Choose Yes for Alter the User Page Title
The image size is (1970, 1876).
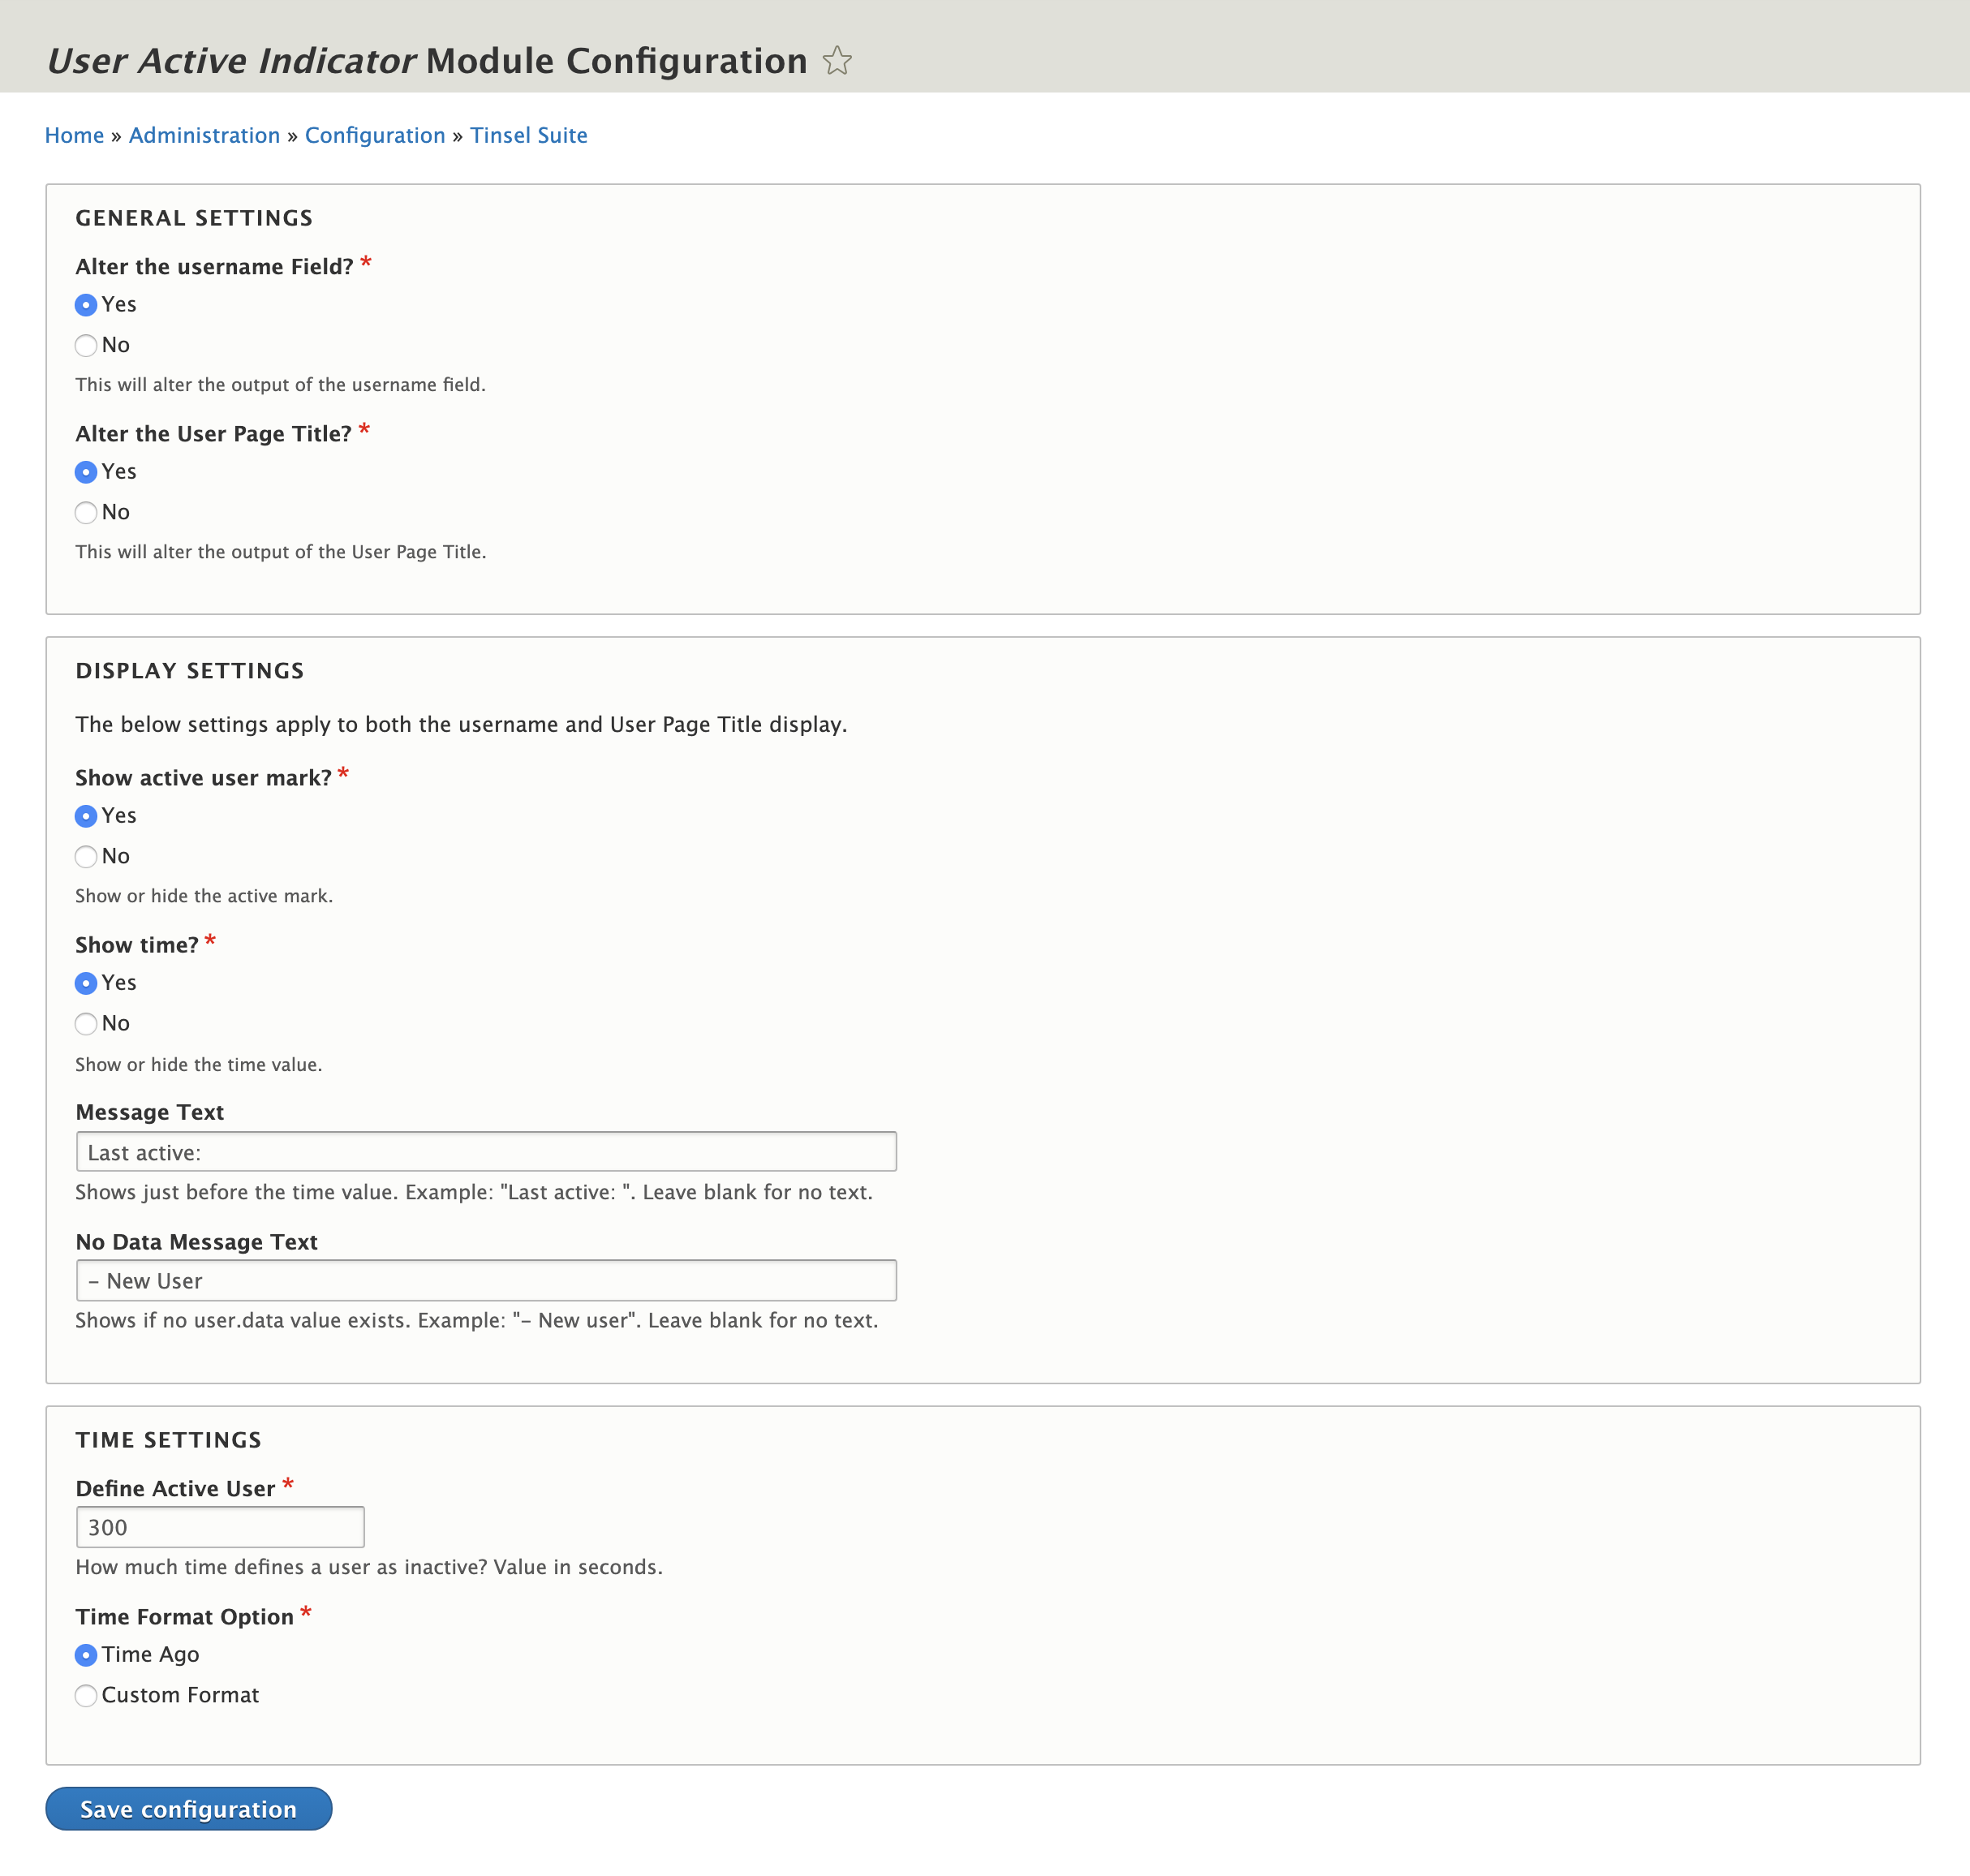point(86,472)
